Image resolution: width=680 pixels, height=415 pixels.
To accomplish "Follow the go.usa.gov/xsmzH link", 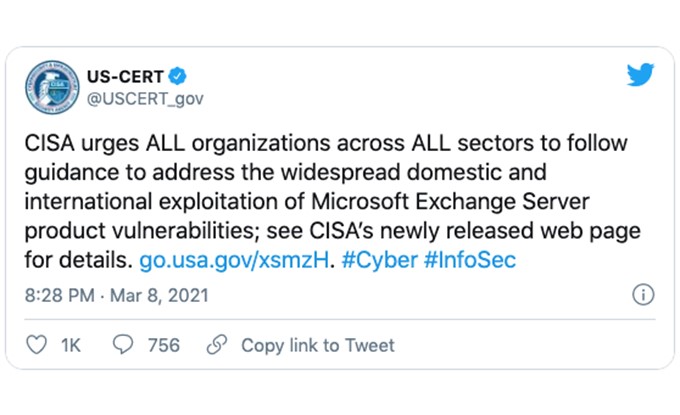I will tap(234, 260).
